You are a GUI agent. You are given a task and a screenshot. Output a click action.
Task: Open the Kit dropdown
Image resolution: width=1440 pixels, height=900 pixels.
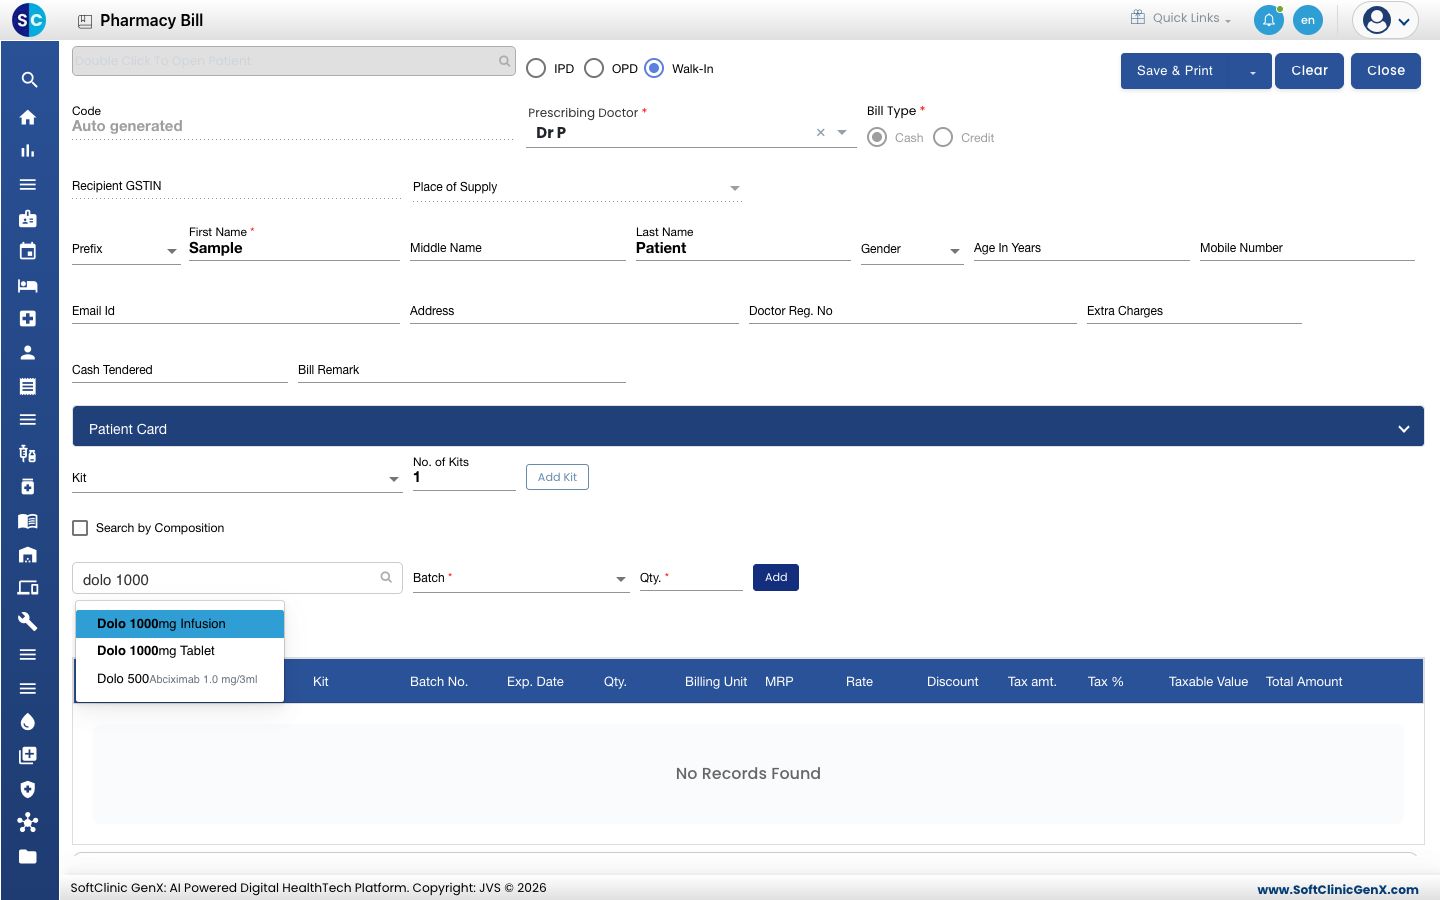tap(236, 478)
